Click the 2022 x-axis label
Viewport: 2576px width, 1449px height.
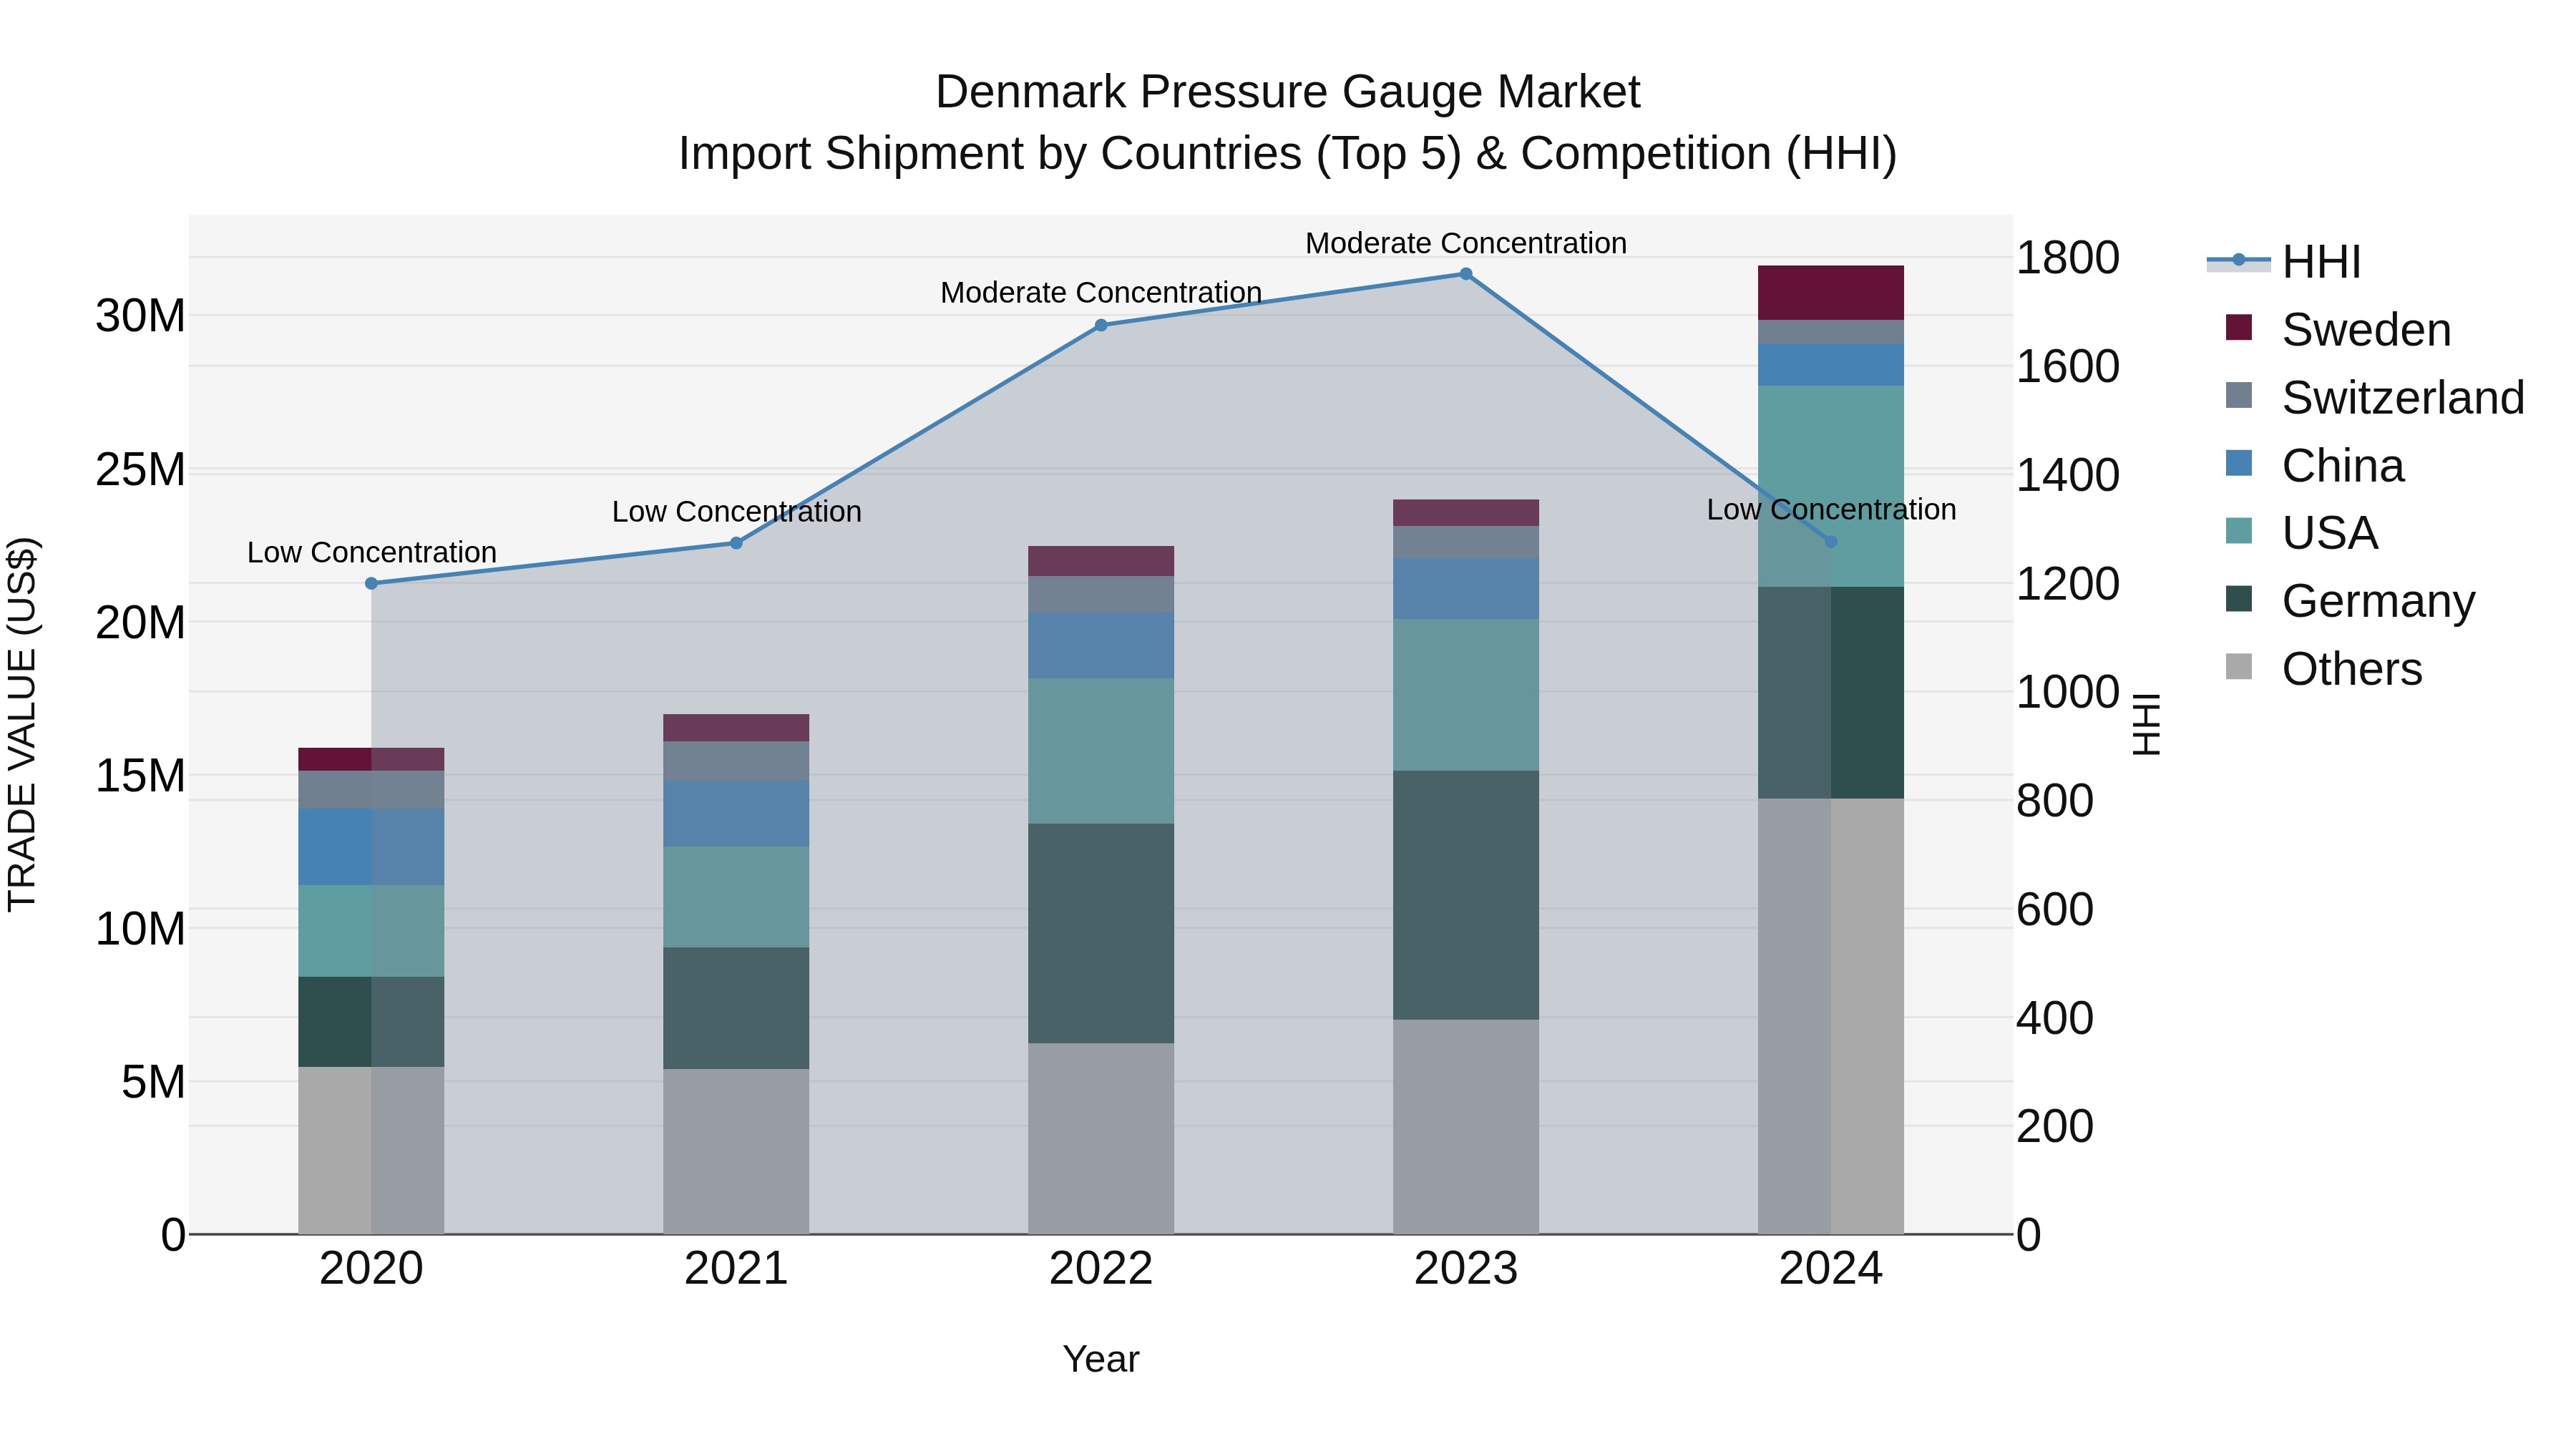pyautogui.click(x=1101, y=1269)
